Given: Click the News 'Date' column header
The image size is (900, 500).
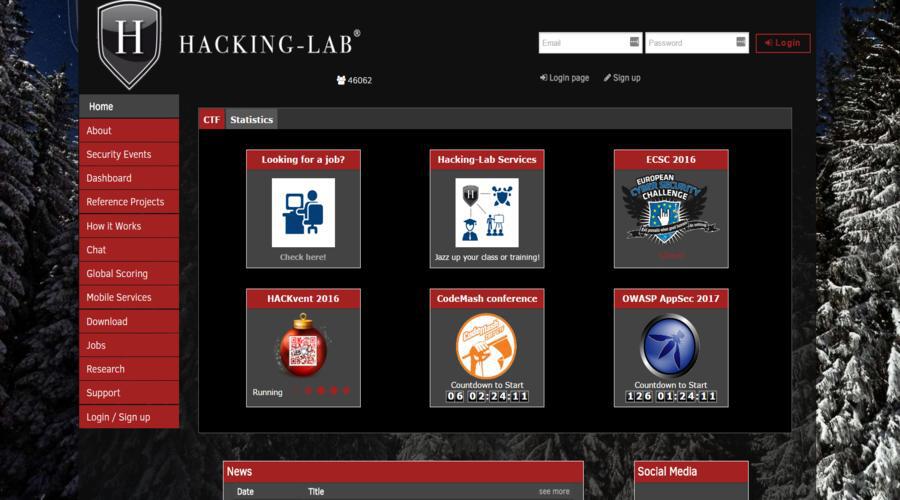Looking at the screenshot, I should click(x=245, y=491).
